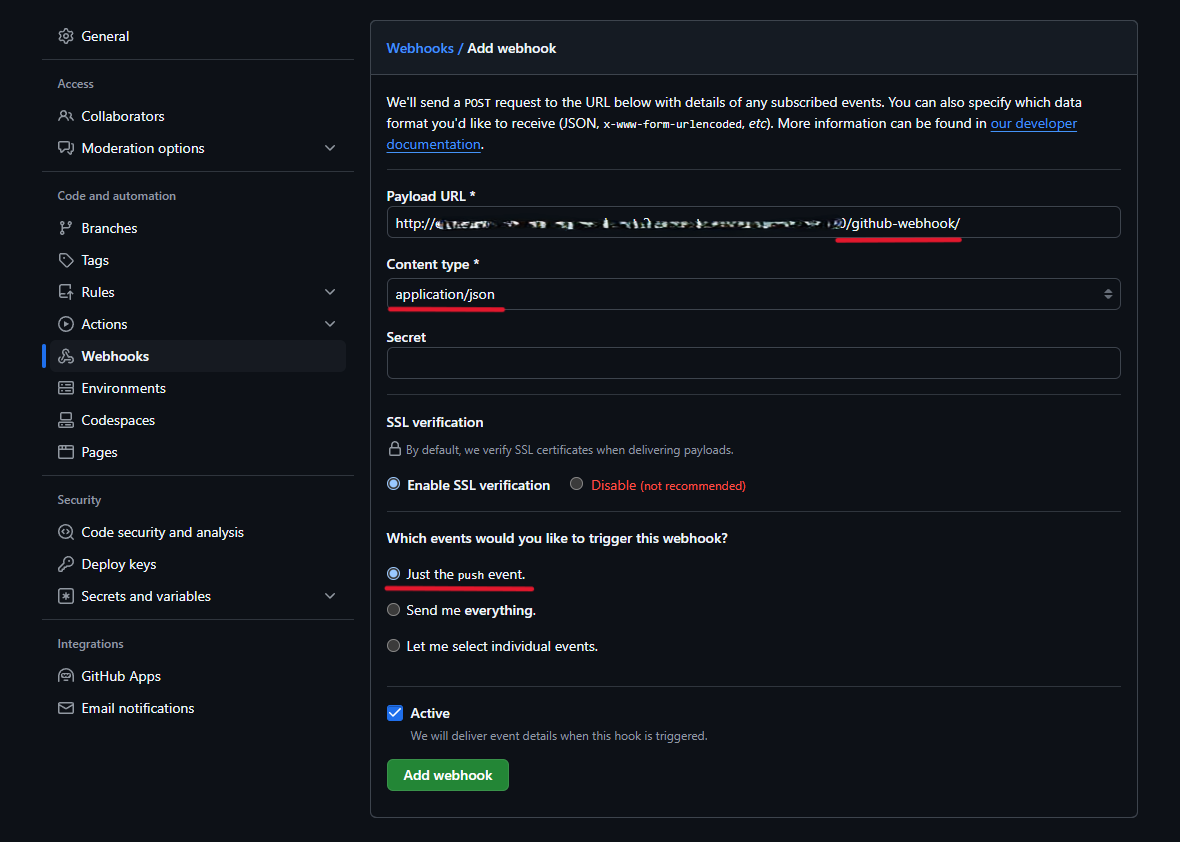Image resolution: width=1180 pixels, height=842 pixels.
Task: Click the Code security and analysis icon
Action: click(66, 532)
